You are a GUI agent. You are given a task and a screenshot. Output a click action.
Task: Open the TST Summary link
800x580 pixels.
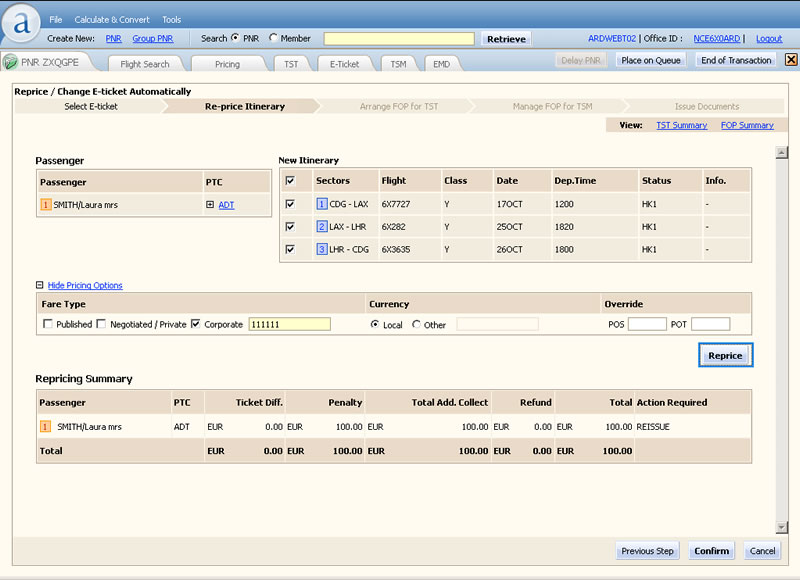coord(681,126)
